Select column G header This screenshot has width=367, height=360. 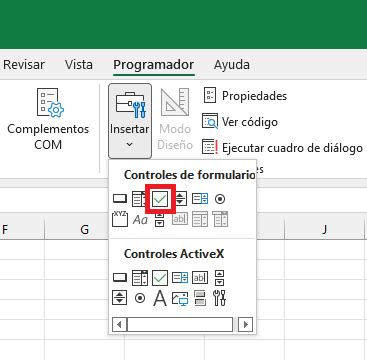coord(84,230)
